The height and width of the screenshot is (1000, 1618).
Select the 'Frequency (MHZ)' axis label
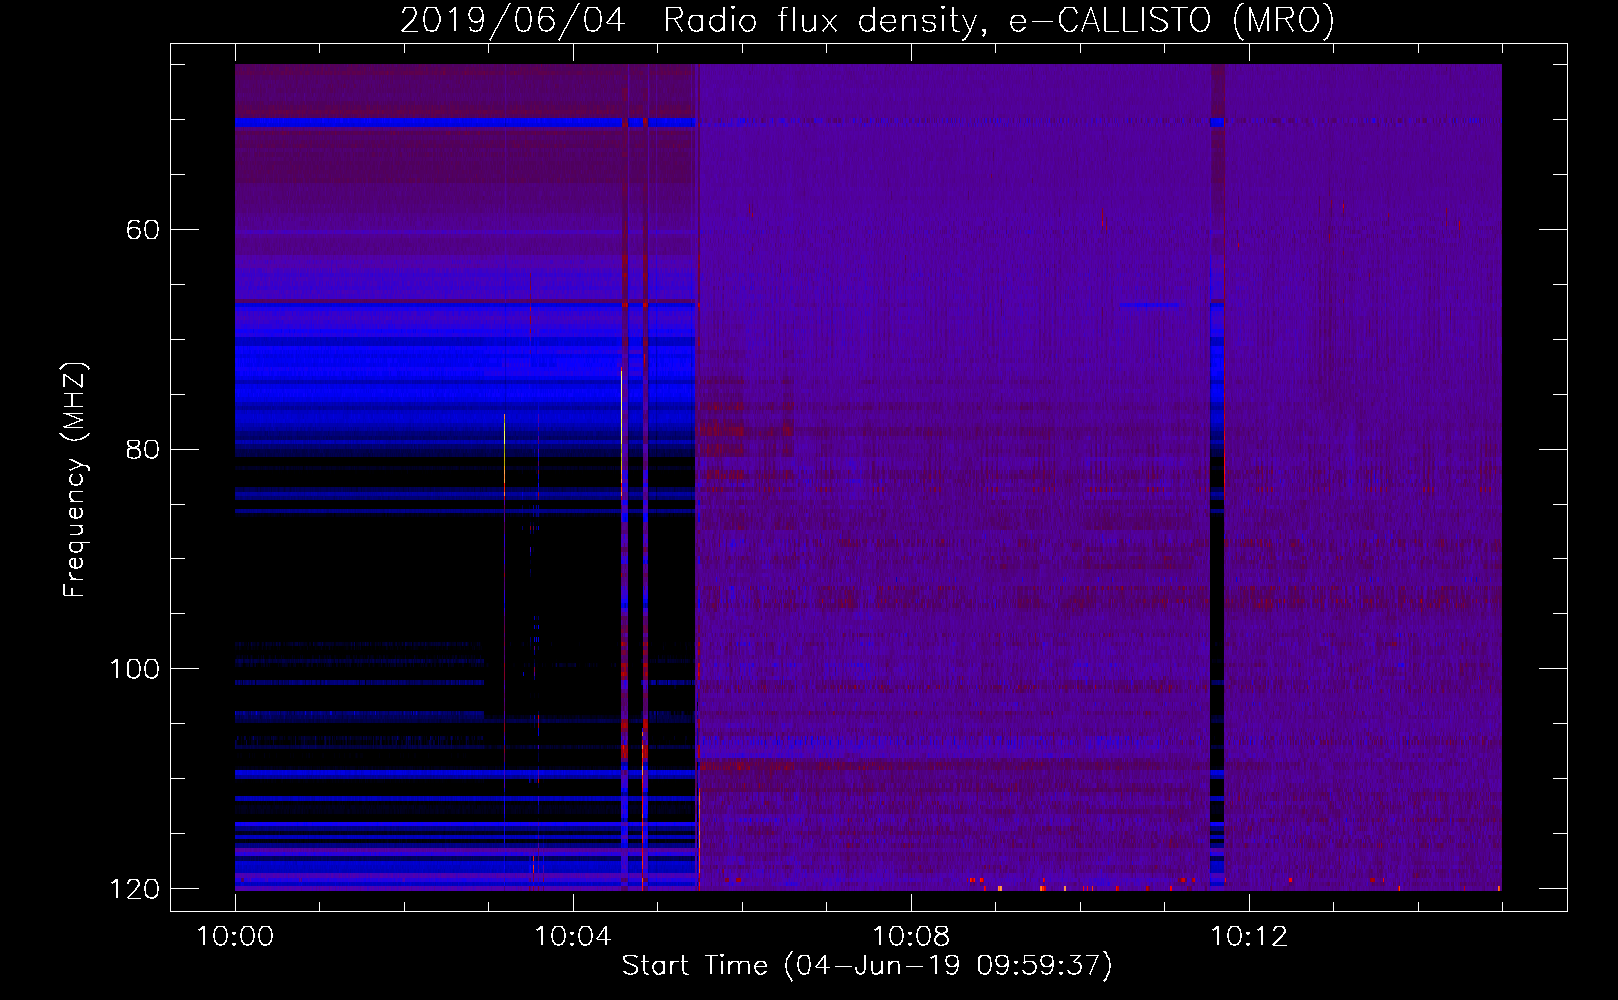(x=75, y=479)
